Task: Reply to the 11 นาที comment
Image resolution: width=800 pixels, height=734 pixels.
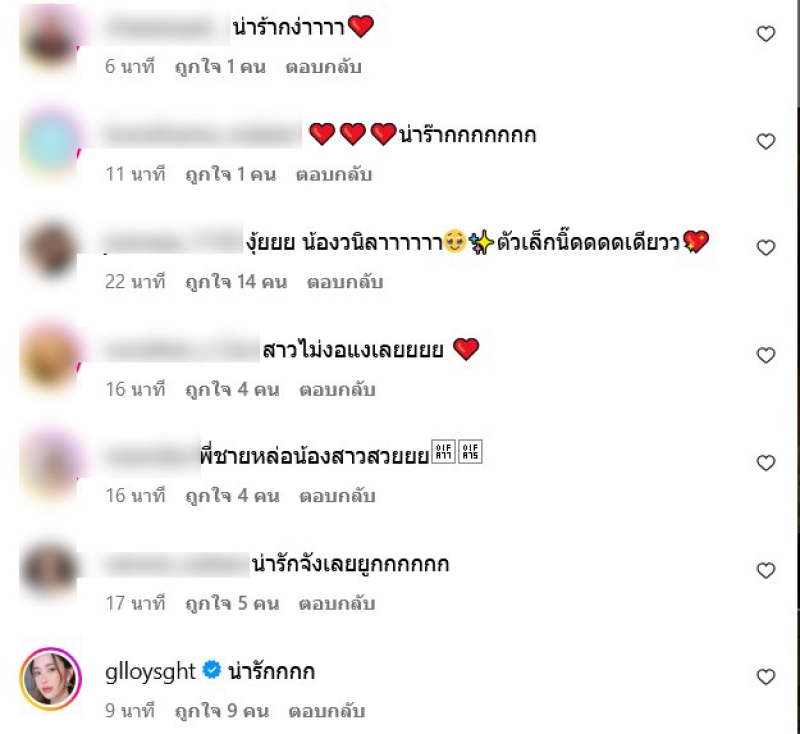Action: click(x=334, y=174)
